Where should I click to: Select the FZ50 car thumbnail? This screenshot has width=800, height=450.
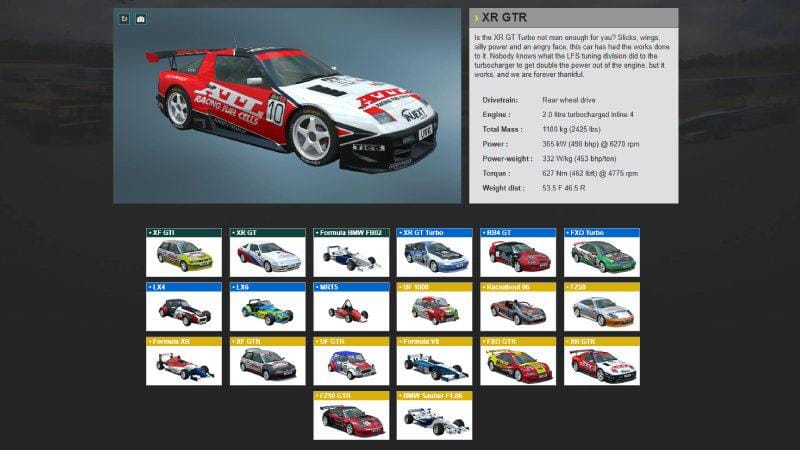pos(602,307)
